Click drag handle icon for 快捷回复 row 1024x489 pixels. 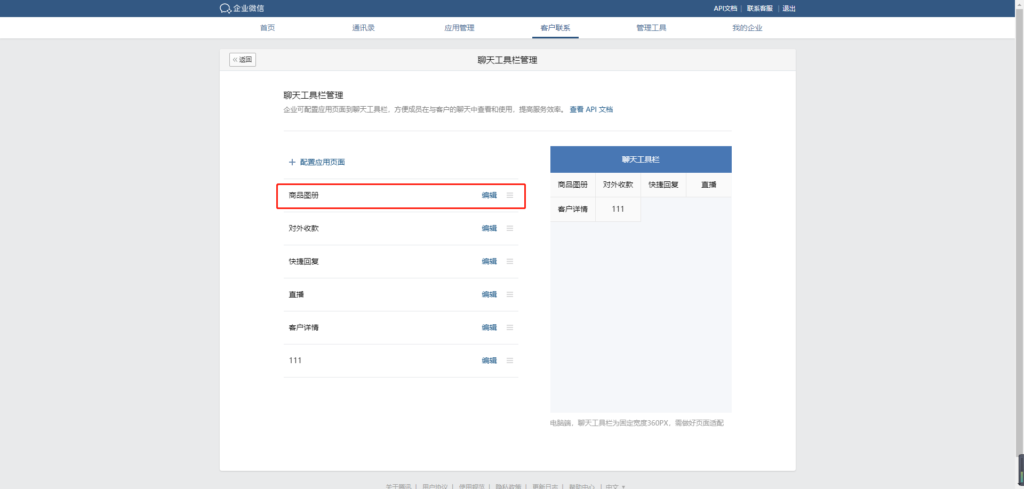click(510, 261)
